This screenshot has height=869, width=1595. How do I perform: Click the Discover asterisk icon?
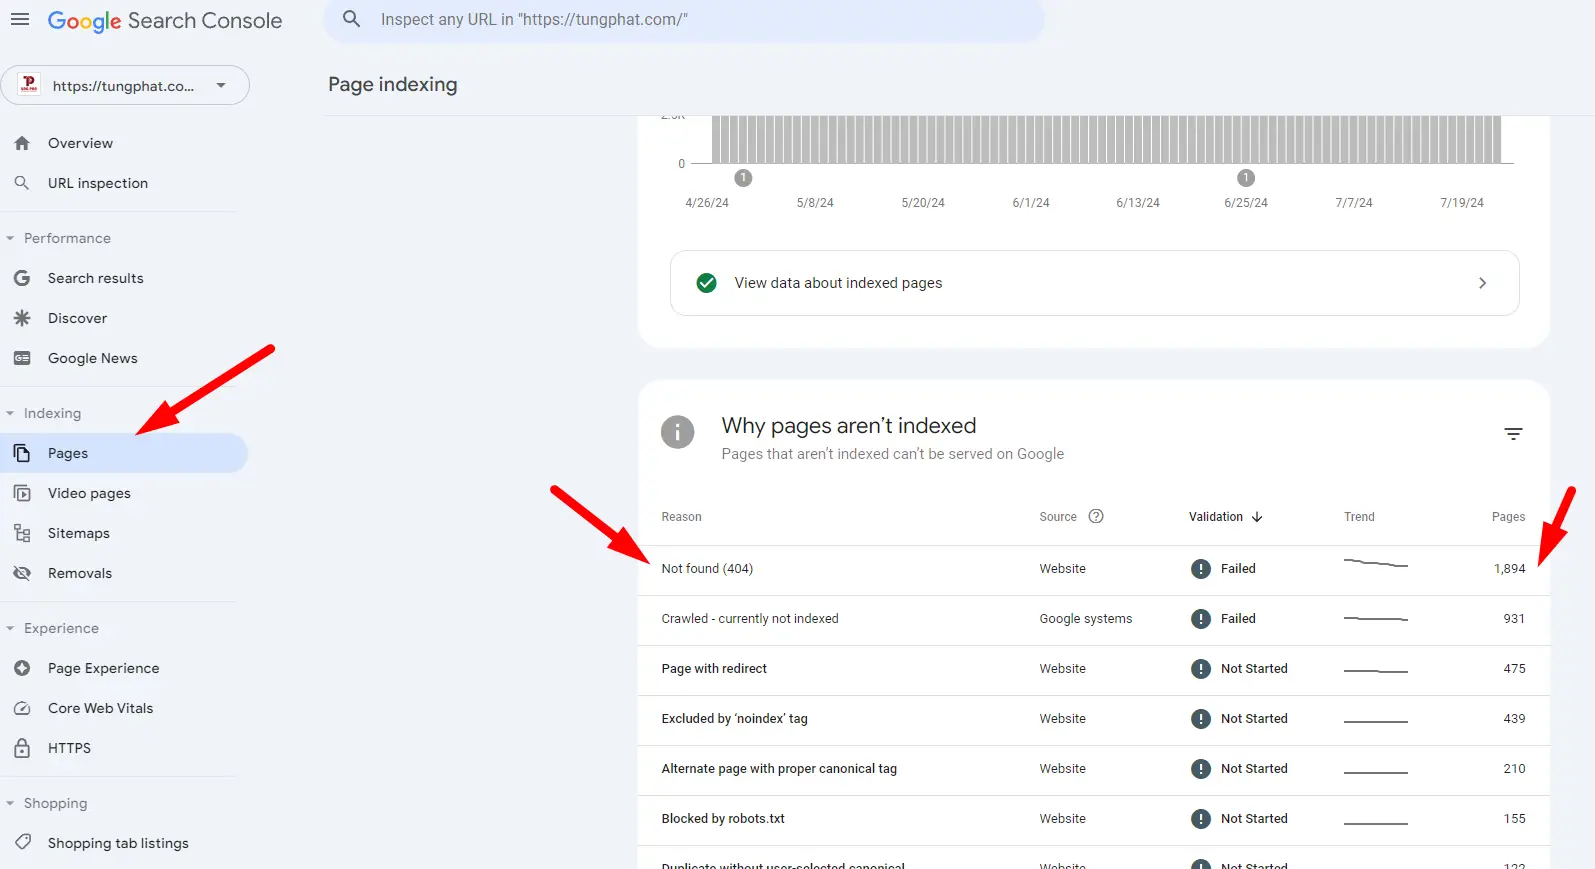[x=22, y=318]
